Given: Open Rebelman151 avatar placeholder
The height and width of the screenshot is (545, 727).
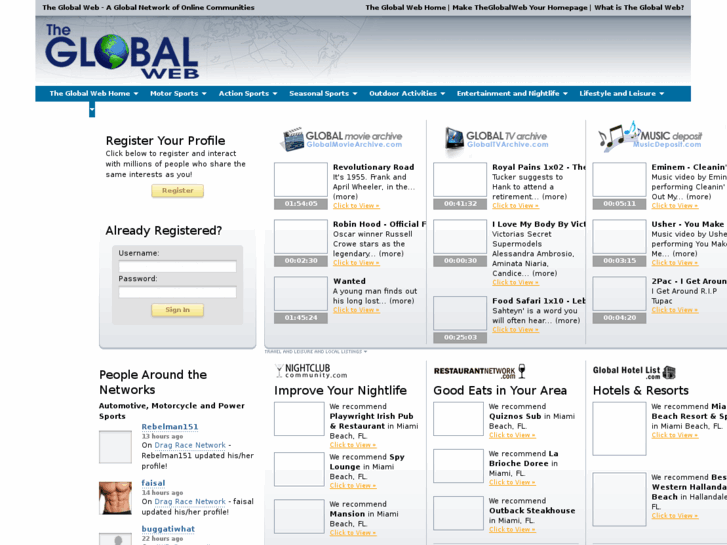Looking at the screenshot, I should coord(115,447).
